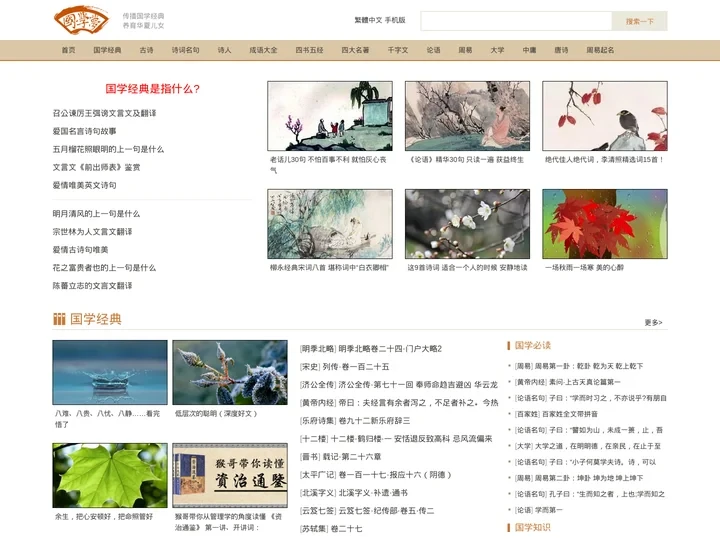Click 更多> link in 国学经典 section
The image size is (720, 540).
(x=653, y=322)
